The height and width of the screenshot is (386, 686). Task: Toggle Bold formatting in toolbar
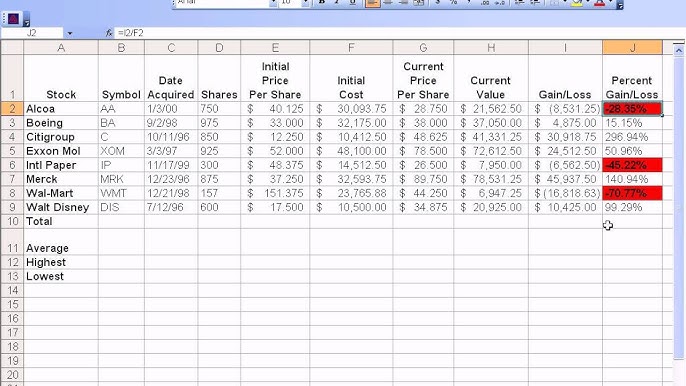[x=322, y=3]
